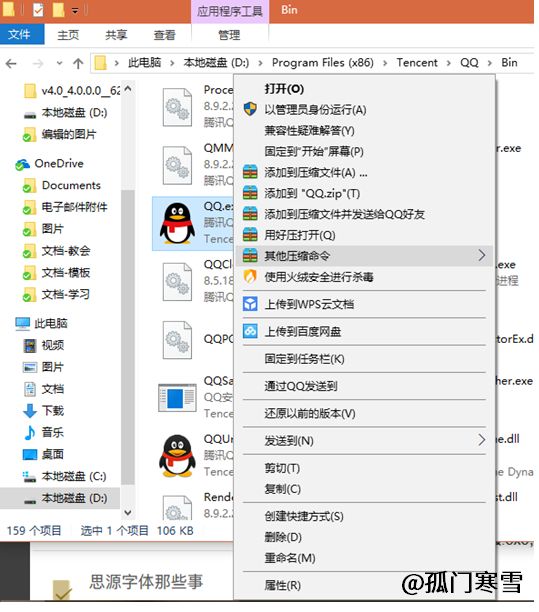Click the back arrow navigation button
539x612 pixels.
(11, 63)
